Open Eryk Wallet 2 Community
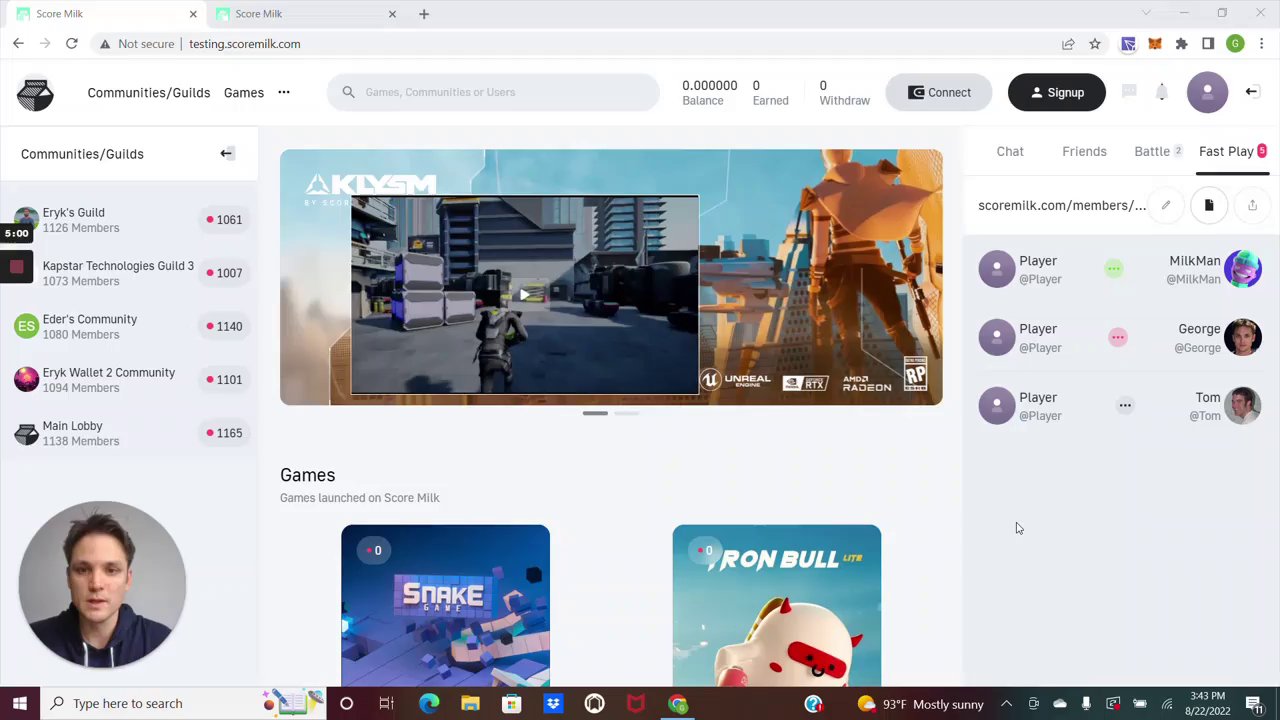Viewport: 1280px width, 720px height. click(x=129, y=379)
